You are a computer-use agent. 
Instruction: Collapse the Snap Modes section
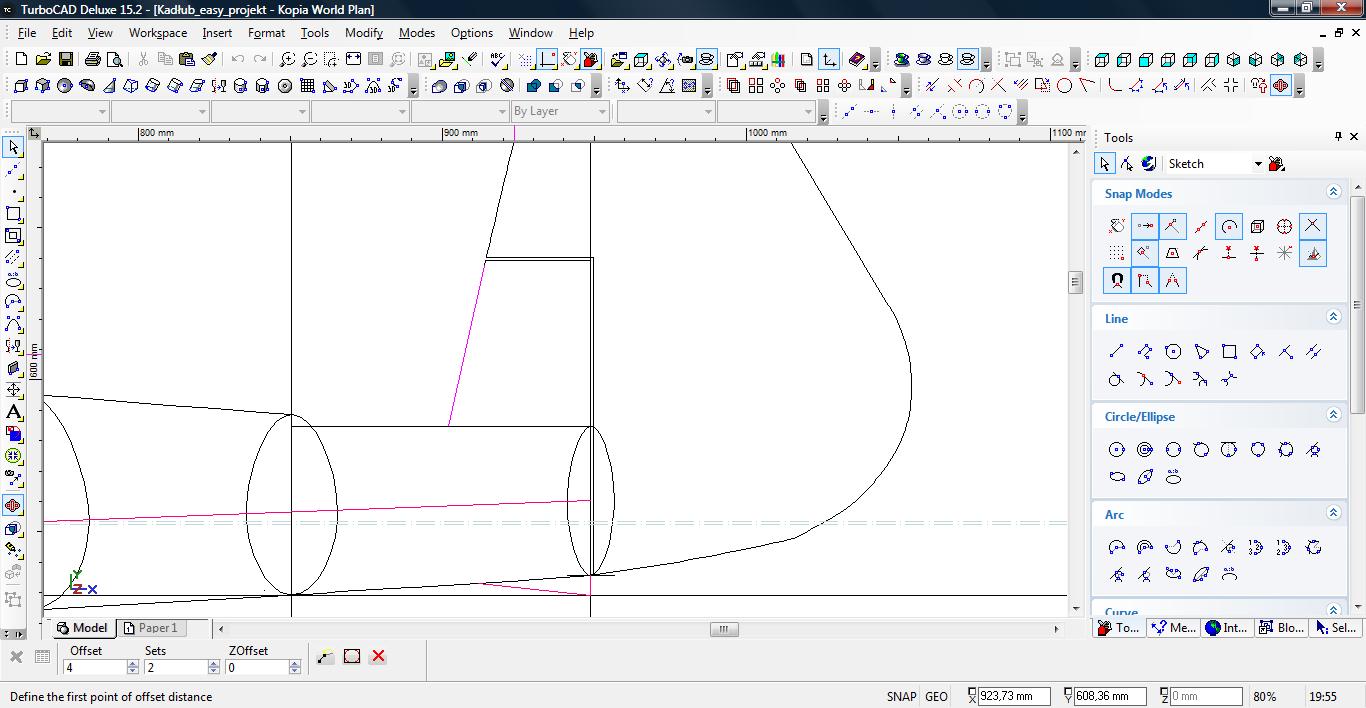pos(1333,192)
